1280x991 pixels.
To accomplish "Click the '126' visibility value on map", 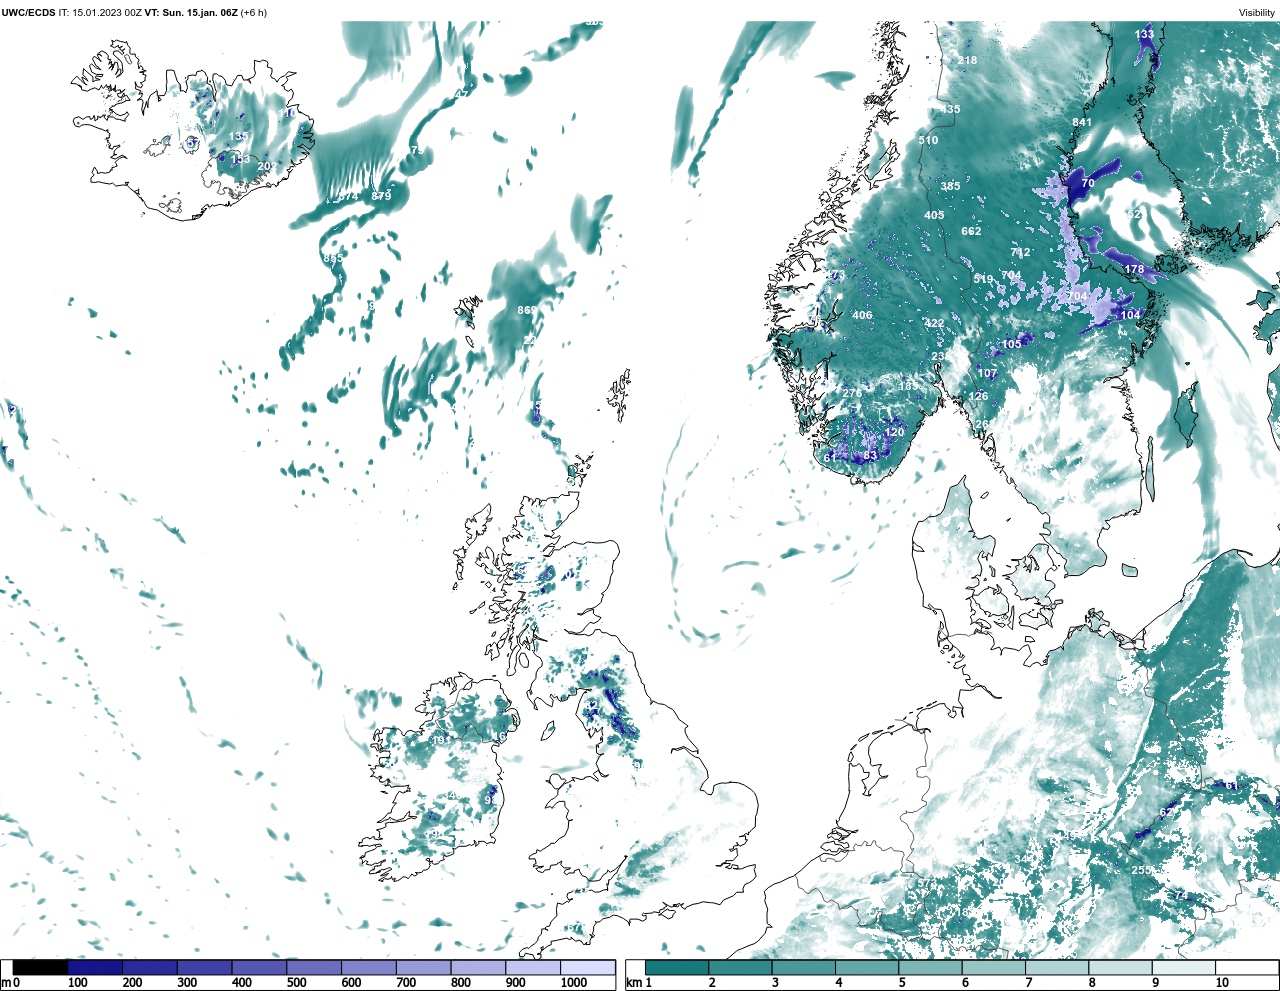I will 978,396.
